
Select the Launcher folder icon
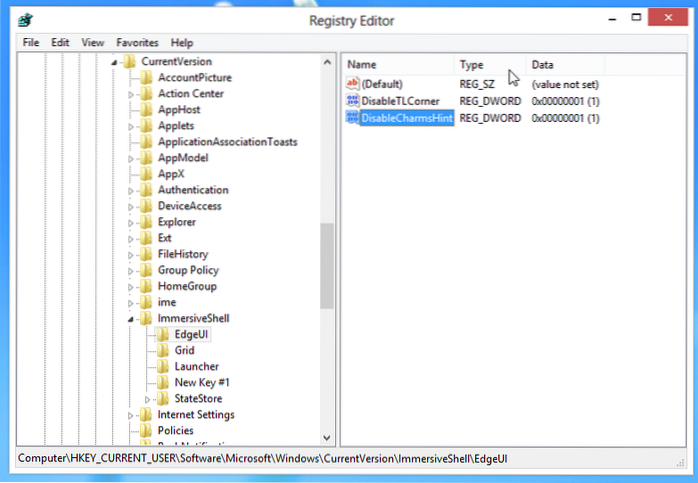[x=163, y=366]
